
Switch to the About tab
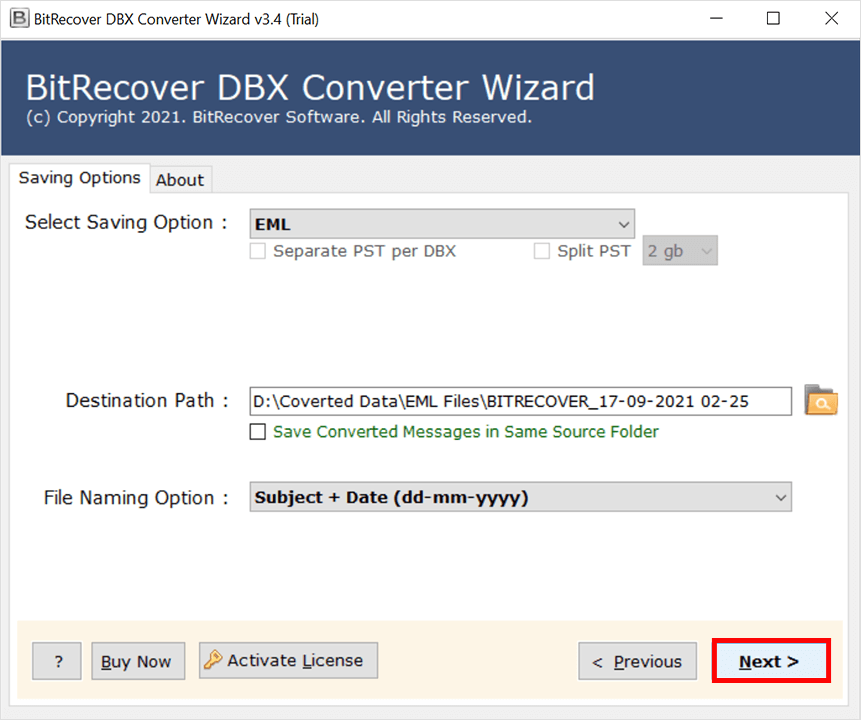(180, 180)
